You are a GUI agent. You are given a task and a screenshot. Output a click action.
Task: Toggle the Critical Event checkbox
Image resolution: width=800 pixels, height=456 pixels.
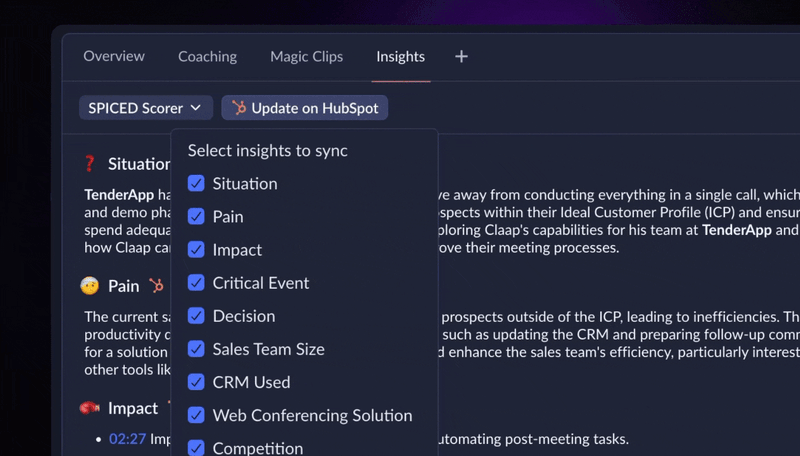[x=196, y=283]
